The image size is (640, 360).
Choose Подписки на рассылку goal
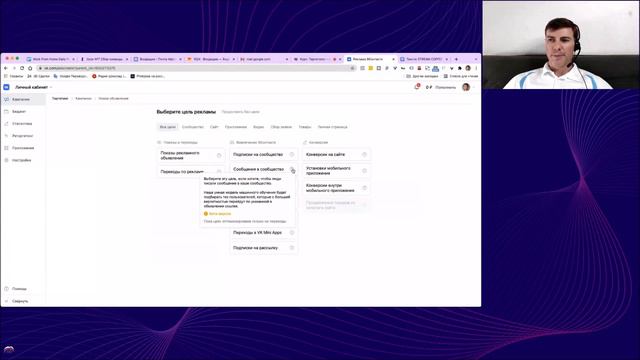tap(264, 248)
